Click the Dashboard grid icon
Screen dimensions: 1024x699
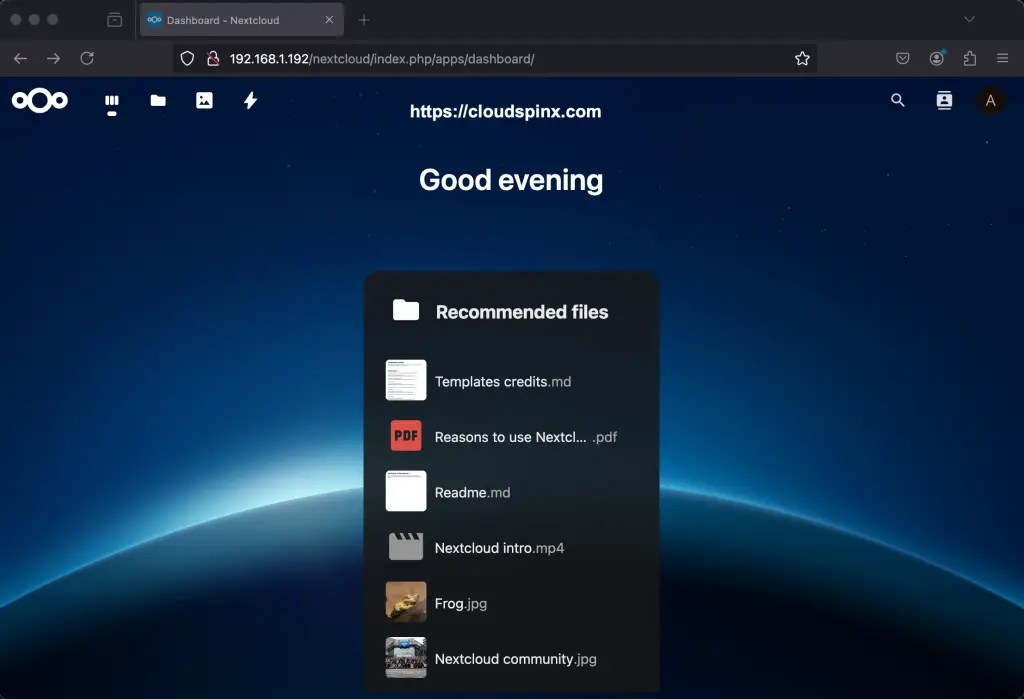point(112,101)
